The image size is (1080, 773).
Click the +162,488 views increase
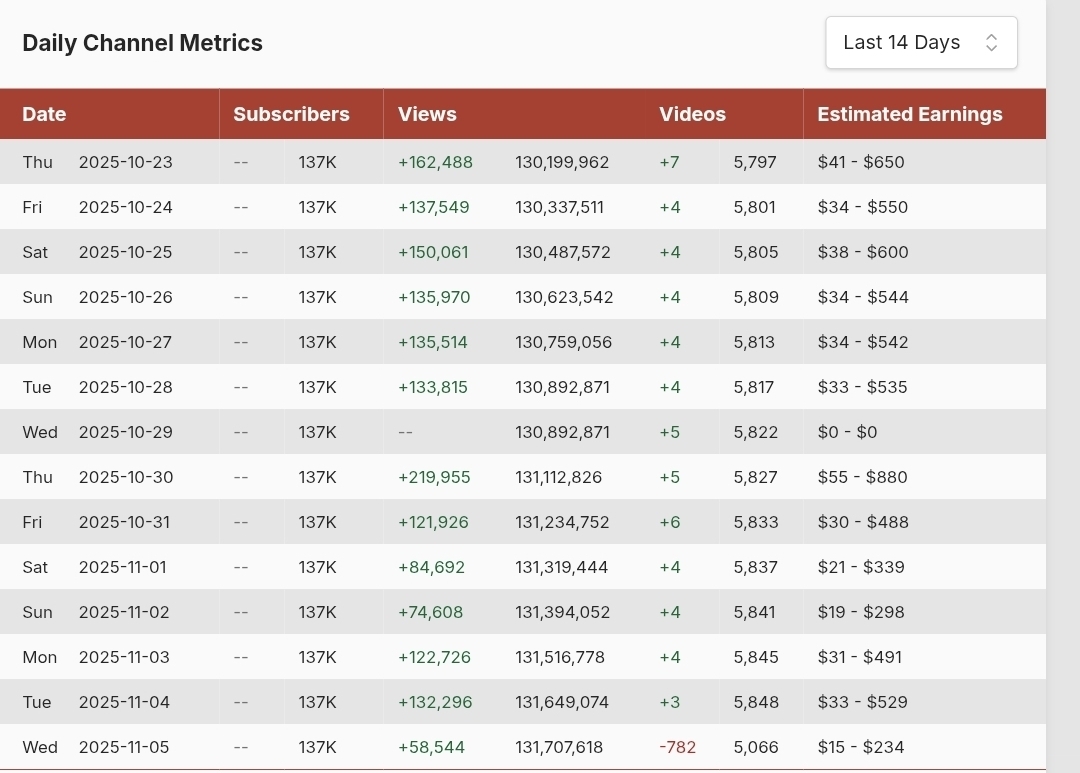[x=435, y=162]
